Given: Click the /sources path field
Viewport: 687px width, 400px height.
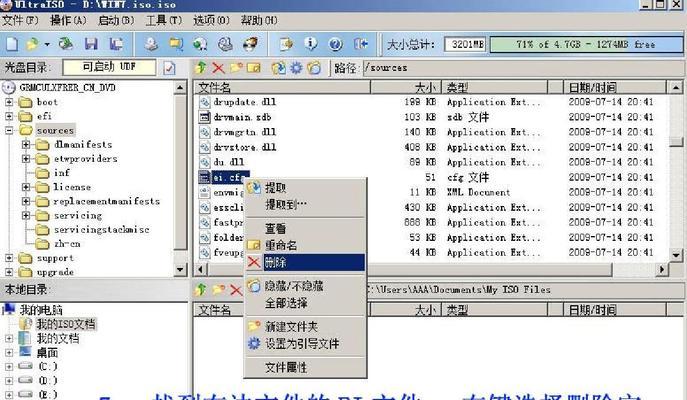Looking at the screenshot, I should coord(523,68).
